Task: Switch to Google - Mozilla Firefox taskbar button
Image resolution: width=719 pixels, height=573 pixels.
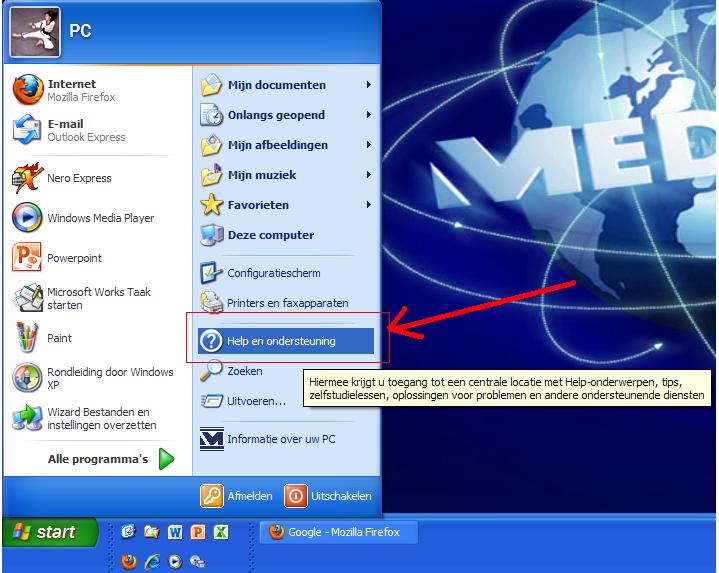Action: click(x=338, y=532)
